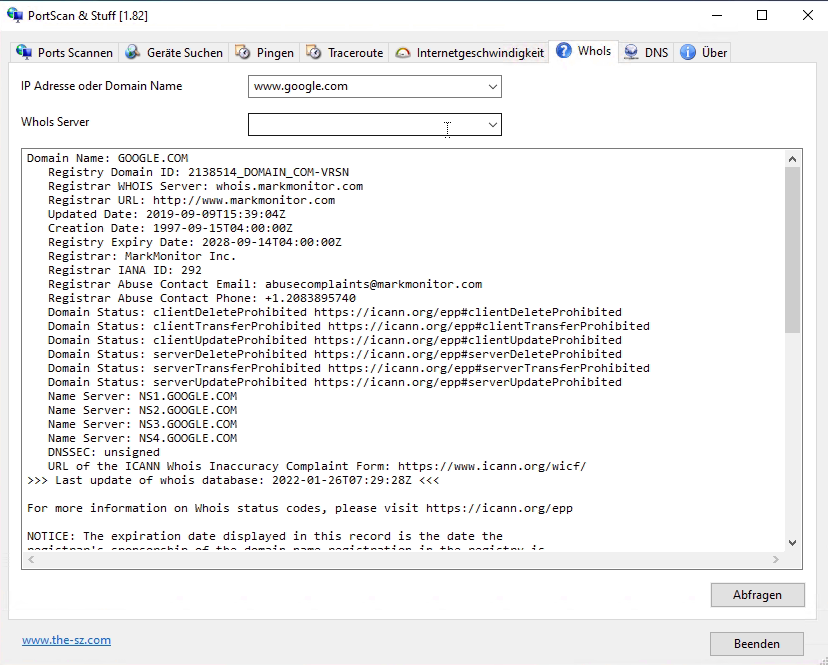The height and width of the screenshot is (665, 828).
Task: Switch to the Traceroute tab
Action: coord(344,51)
